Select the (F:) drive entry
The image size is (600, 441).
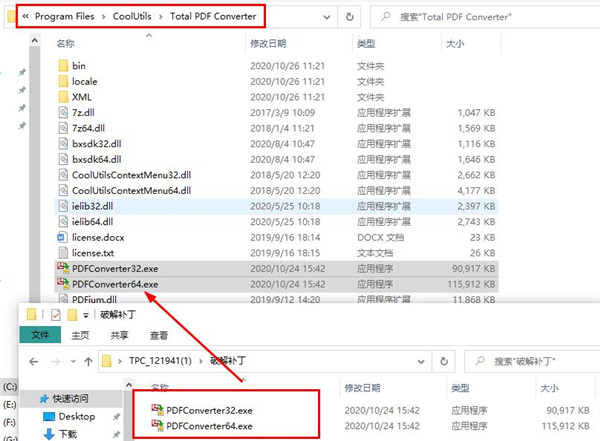tap(9, 422)
